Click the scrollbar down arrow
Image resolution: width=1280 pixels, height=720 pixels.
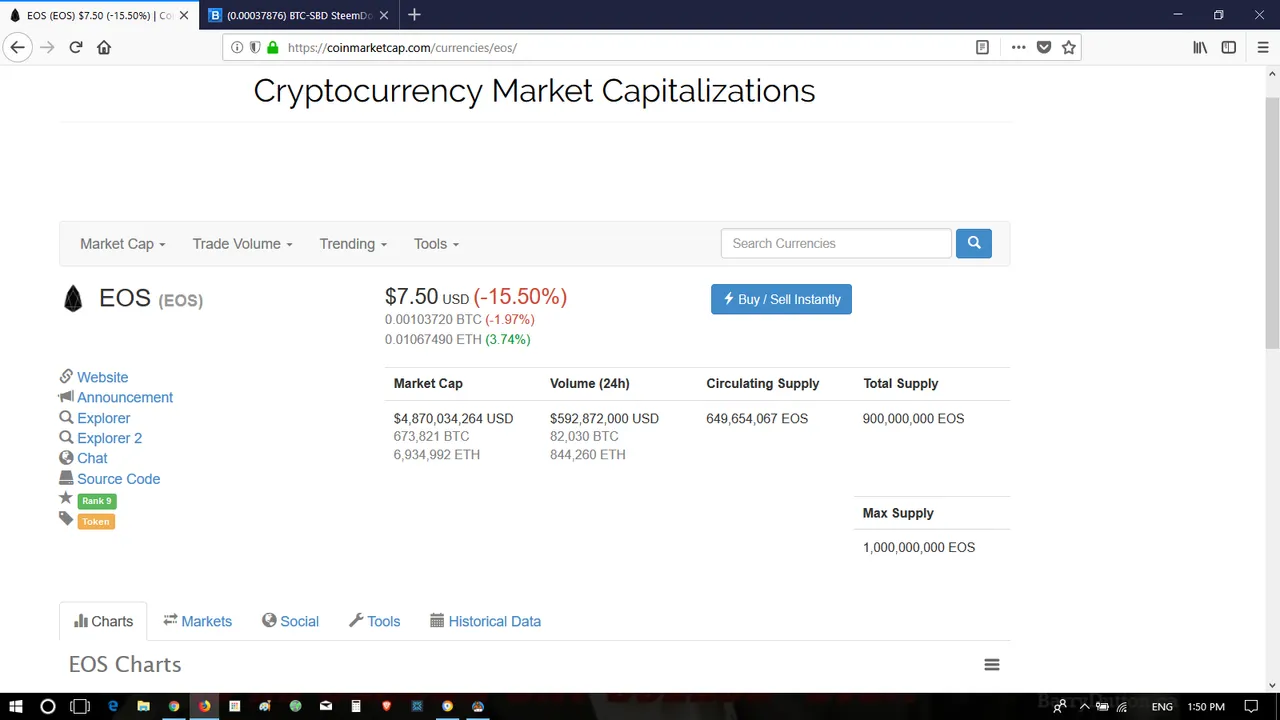(1272, 685)
